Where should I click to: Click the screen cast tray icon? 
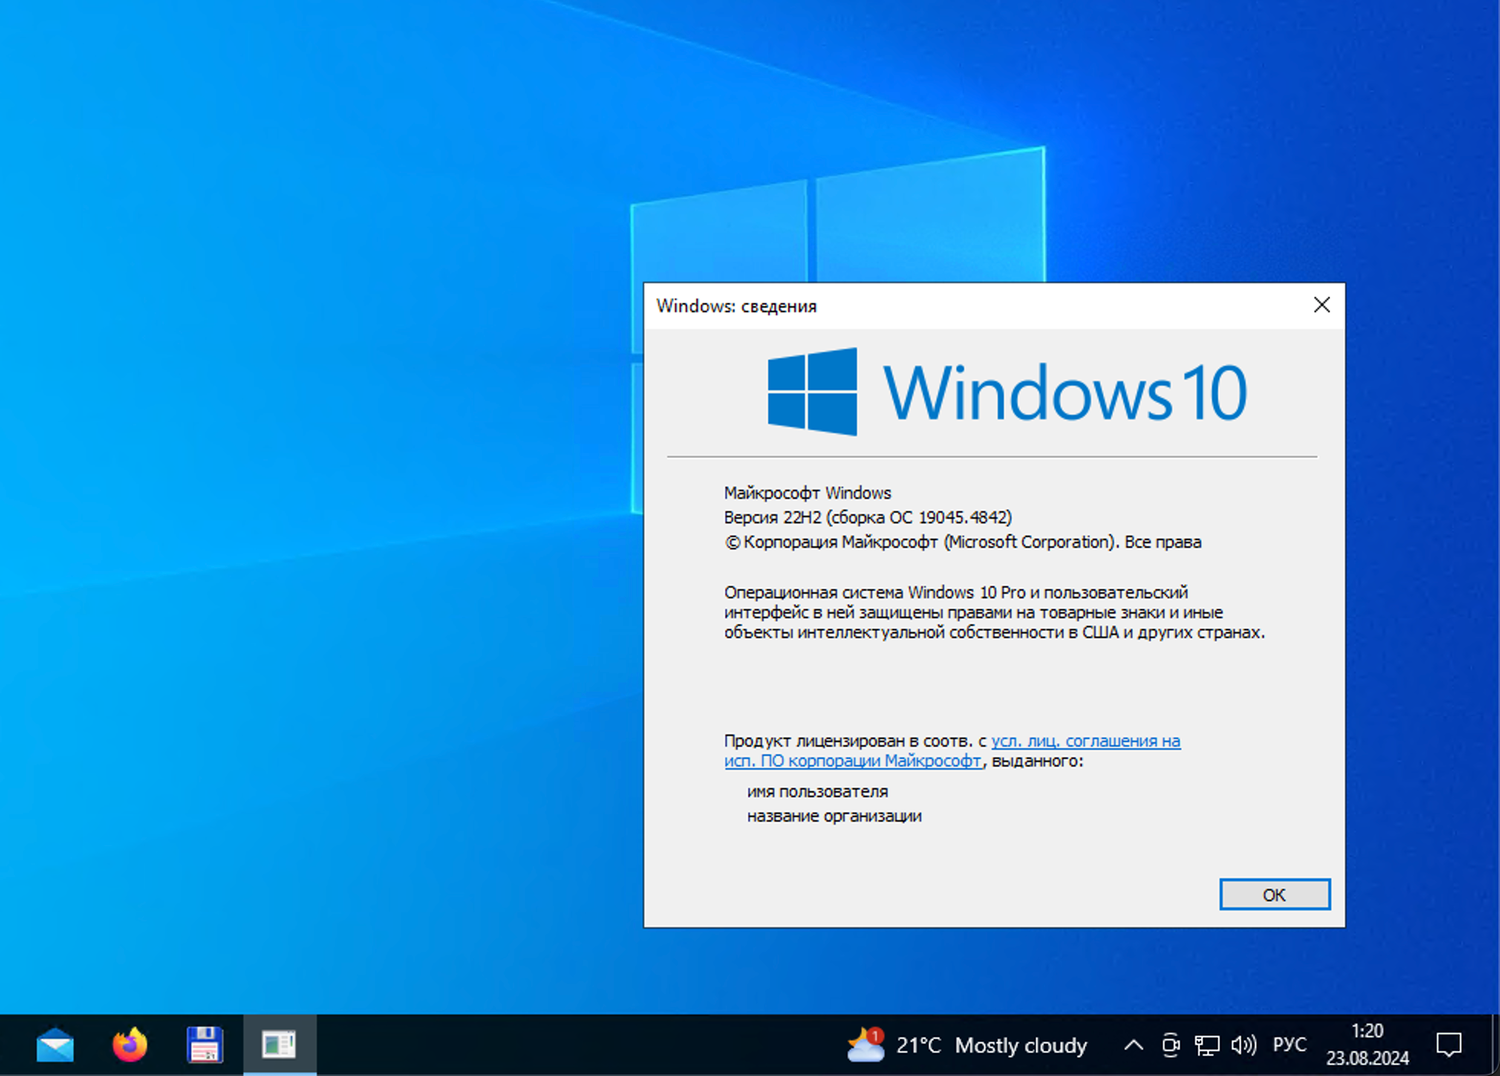1170,1045
